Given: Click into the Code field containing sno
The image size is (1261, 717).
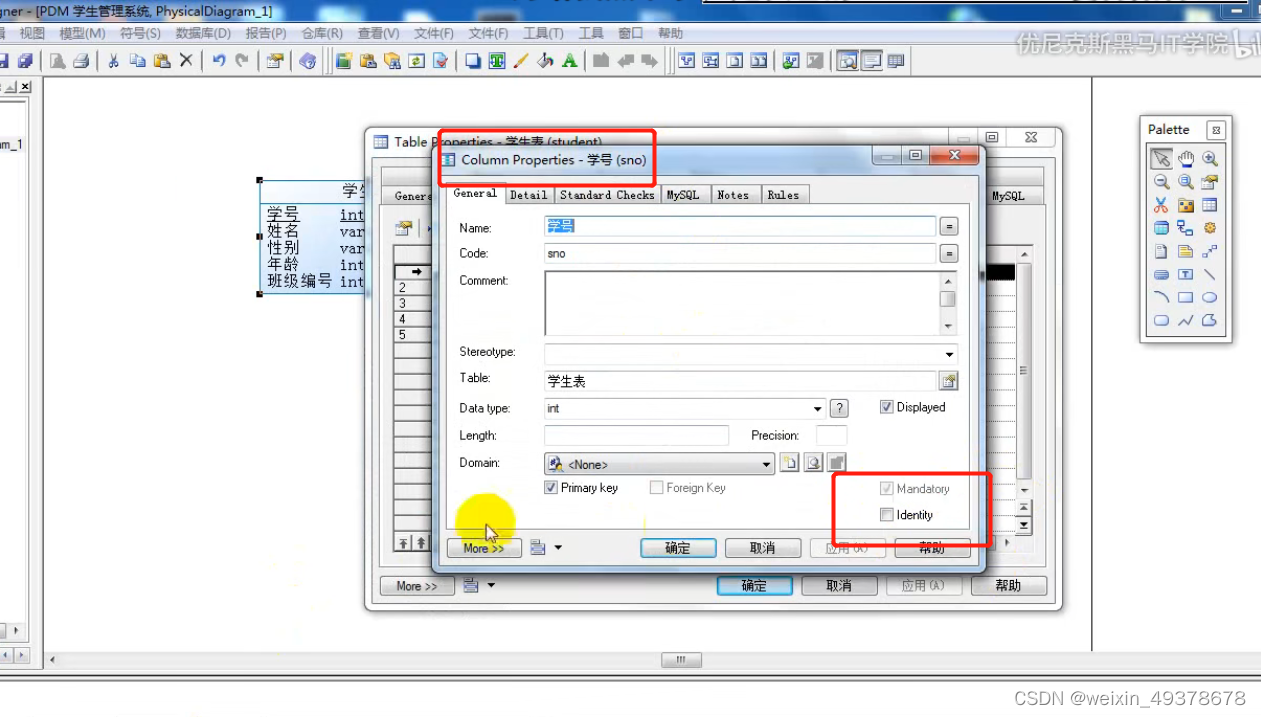Looking at the screenshot, I should 740,254.
